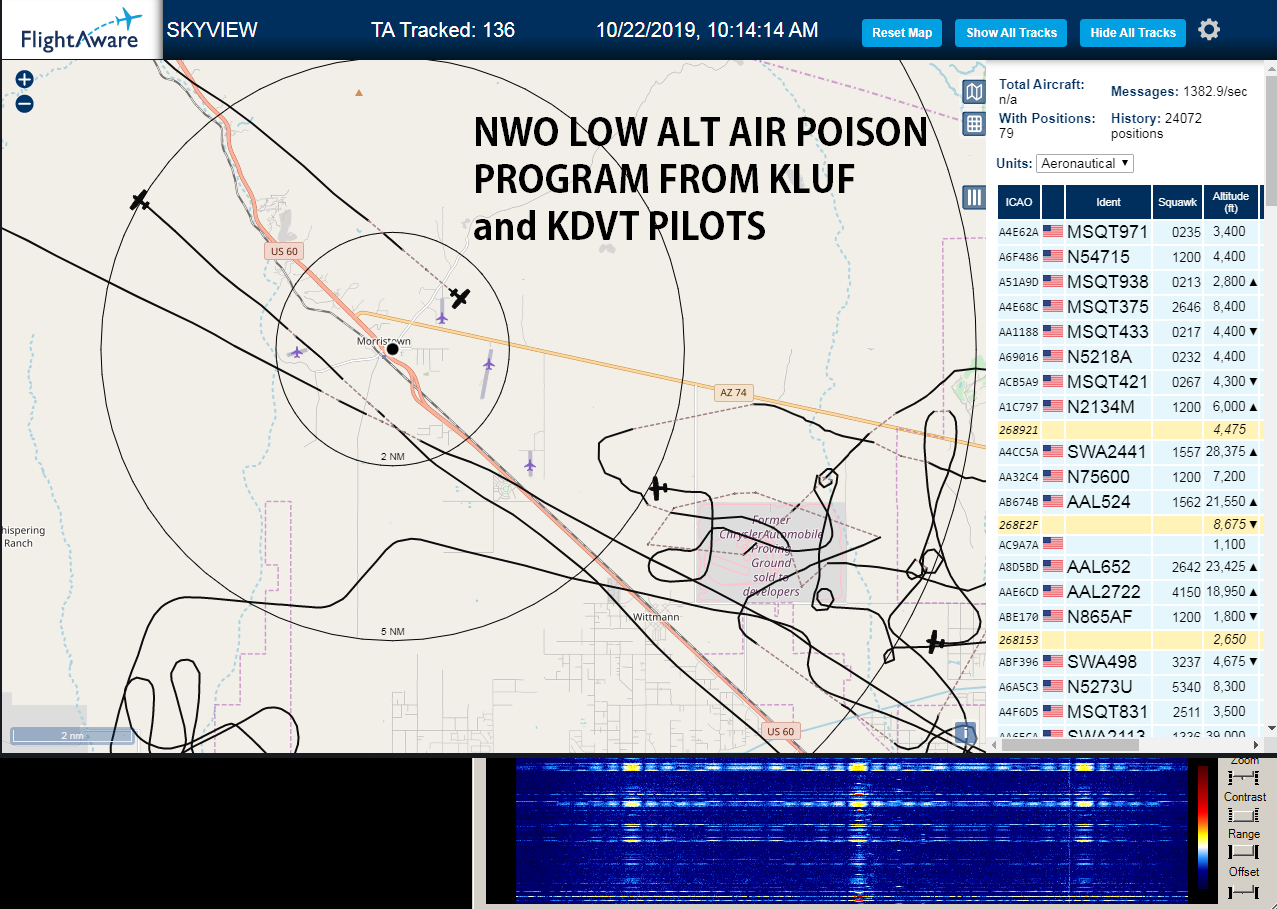The width and height of the screenshot is (1277, 909).
Task: Select the black aircraft southeast near US 60
Action: click(934, 642)
